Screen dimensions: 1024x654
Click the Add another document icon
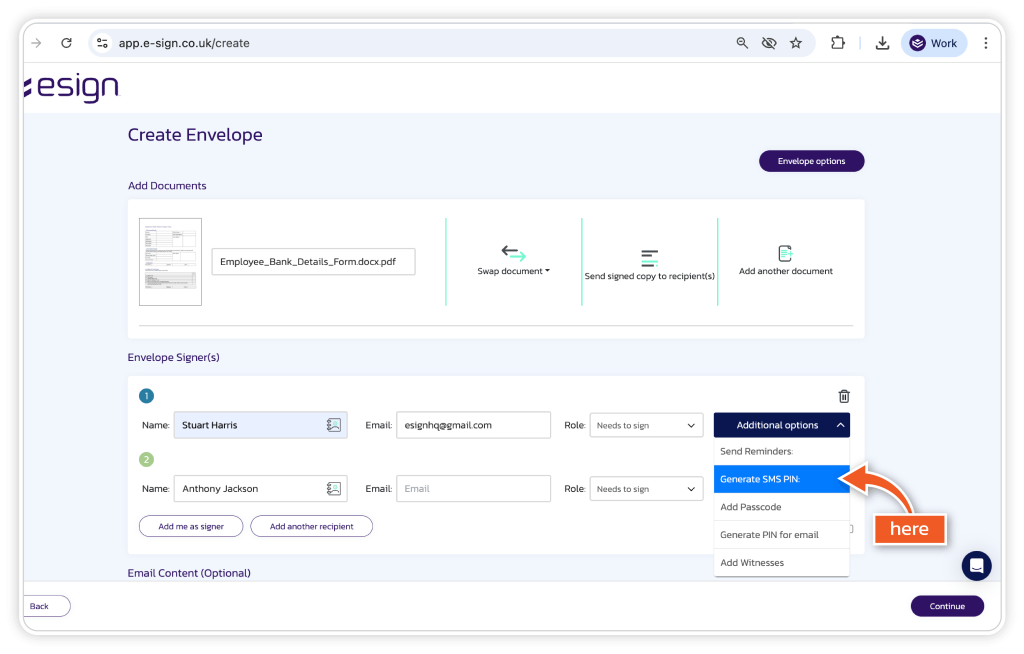(x=785, y=254)
